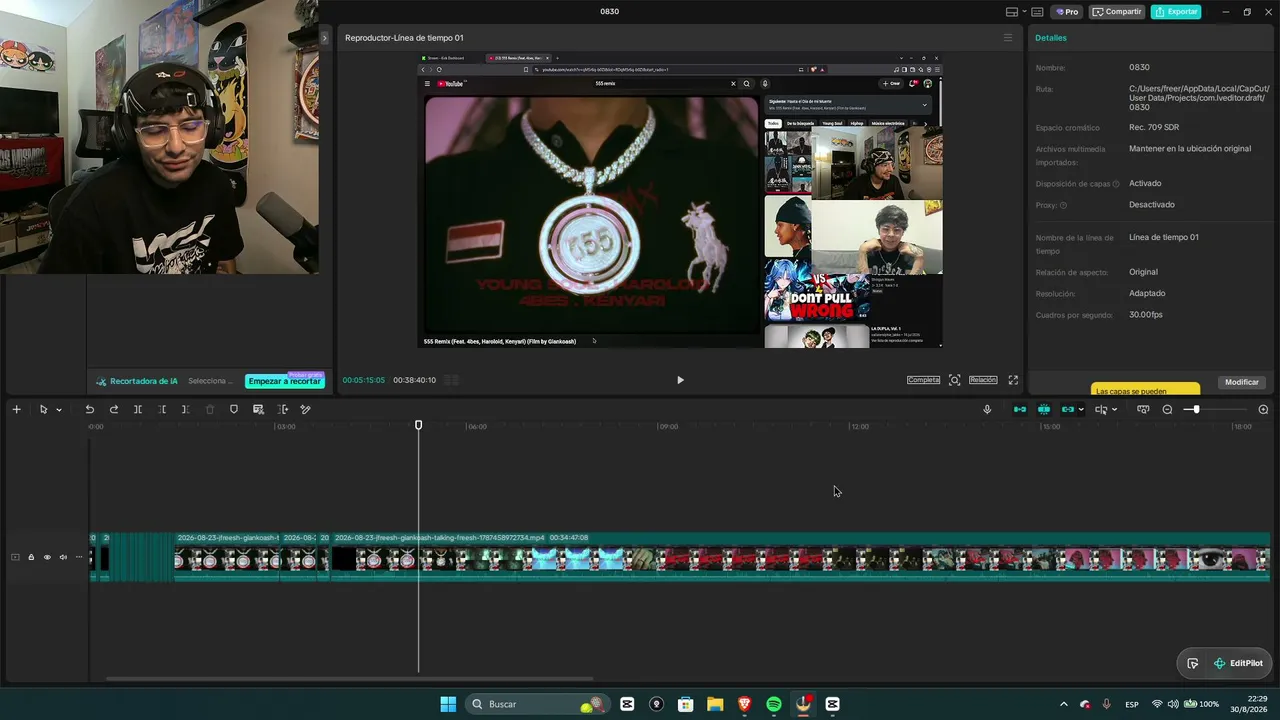Show hidden system tray icons chevron
Screen dimensions: 1280x720
[x=1063, y=704]
